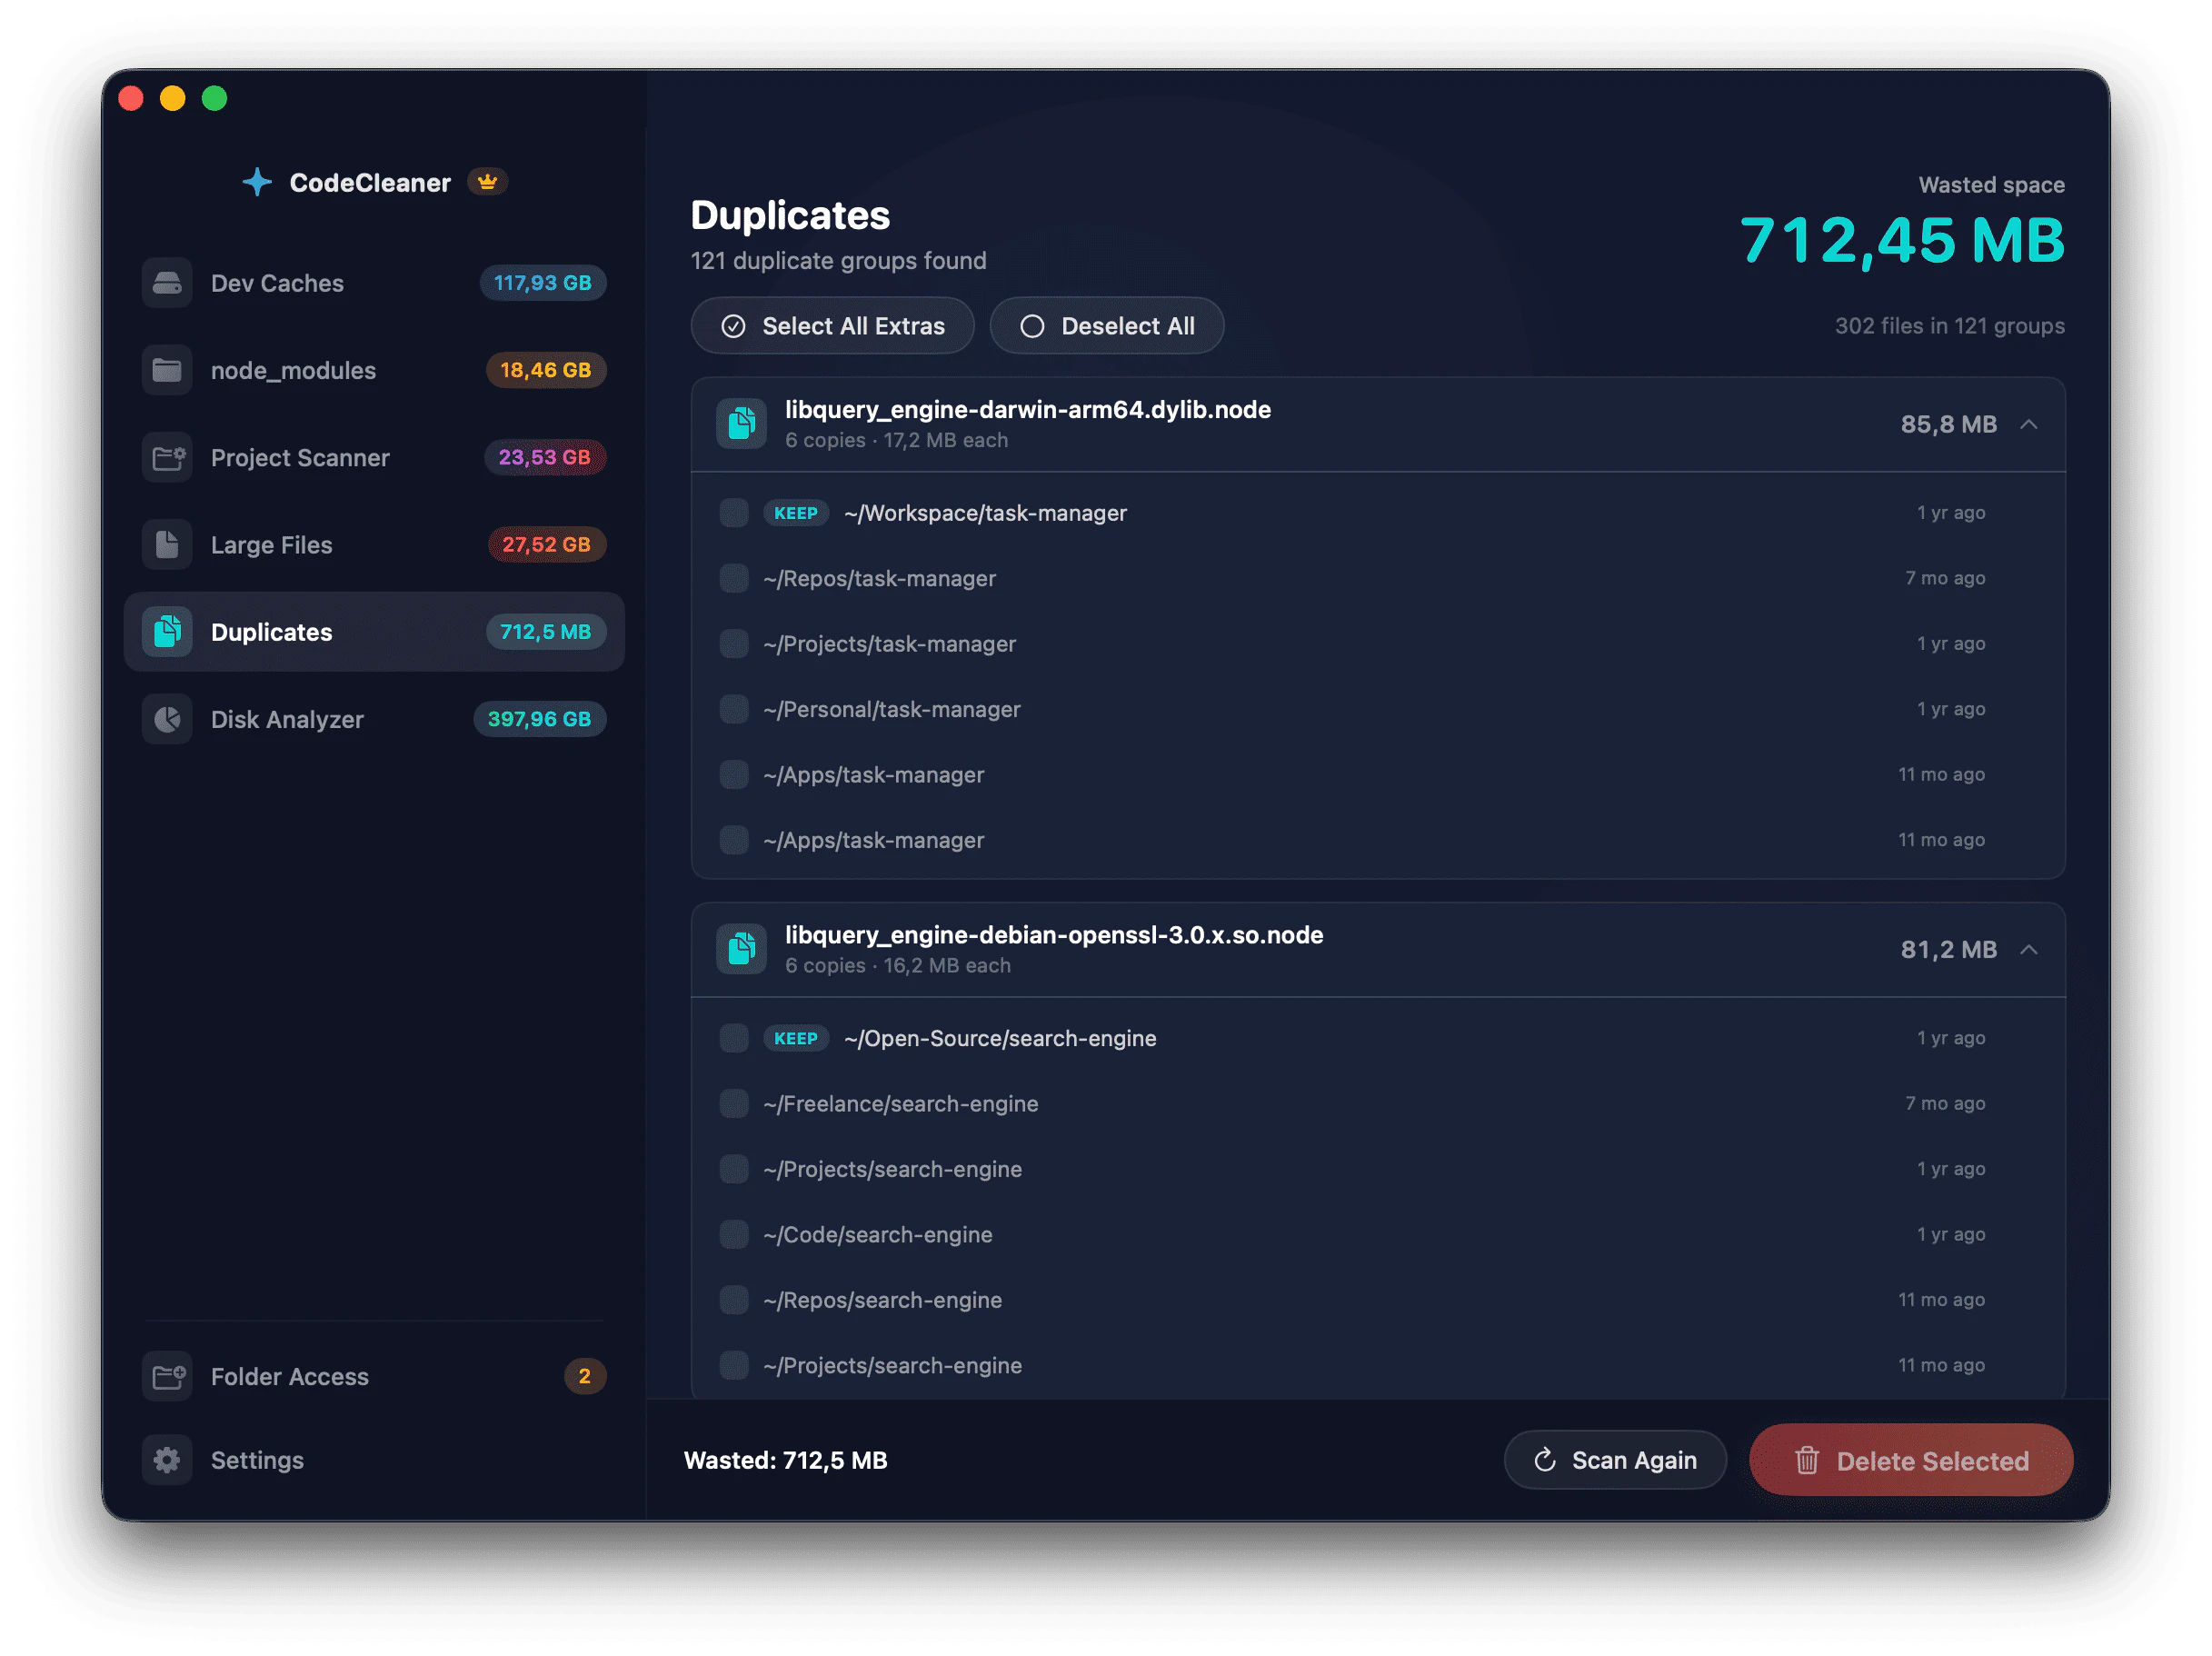Click the KEEP badge on ~/Workspace/task-manager
The image size is (2212, 1656).
[796, 513]
